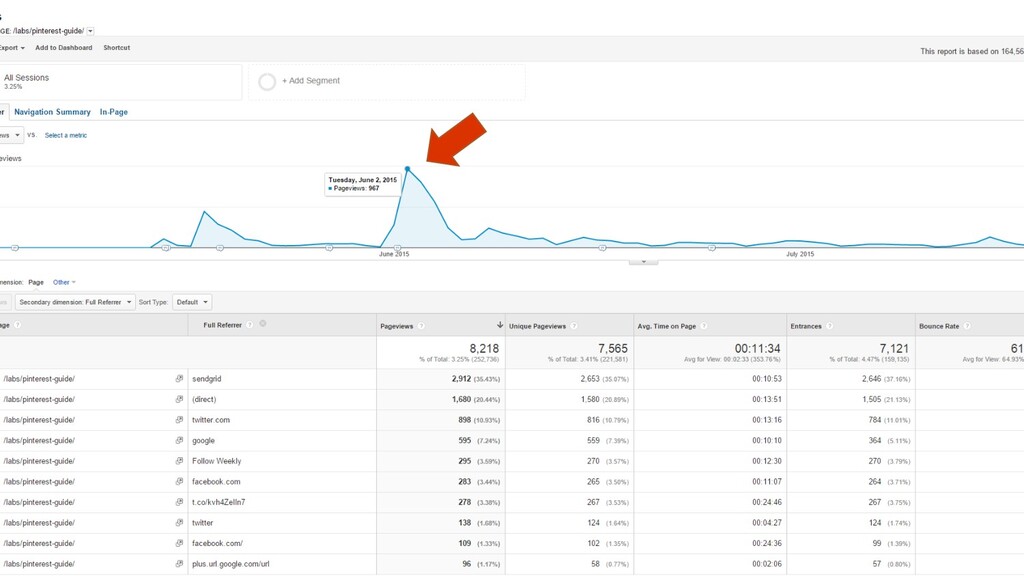Open external link icon in (direct) row

(x=179, y=399)
